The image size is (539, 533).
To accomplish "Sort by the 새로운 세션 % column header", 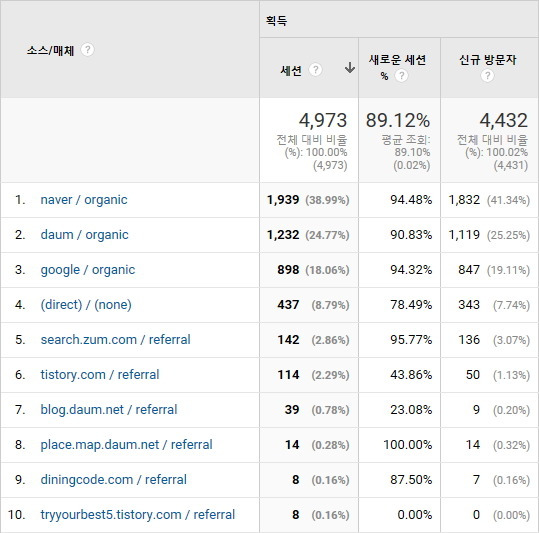I will (x=397, y=67).
